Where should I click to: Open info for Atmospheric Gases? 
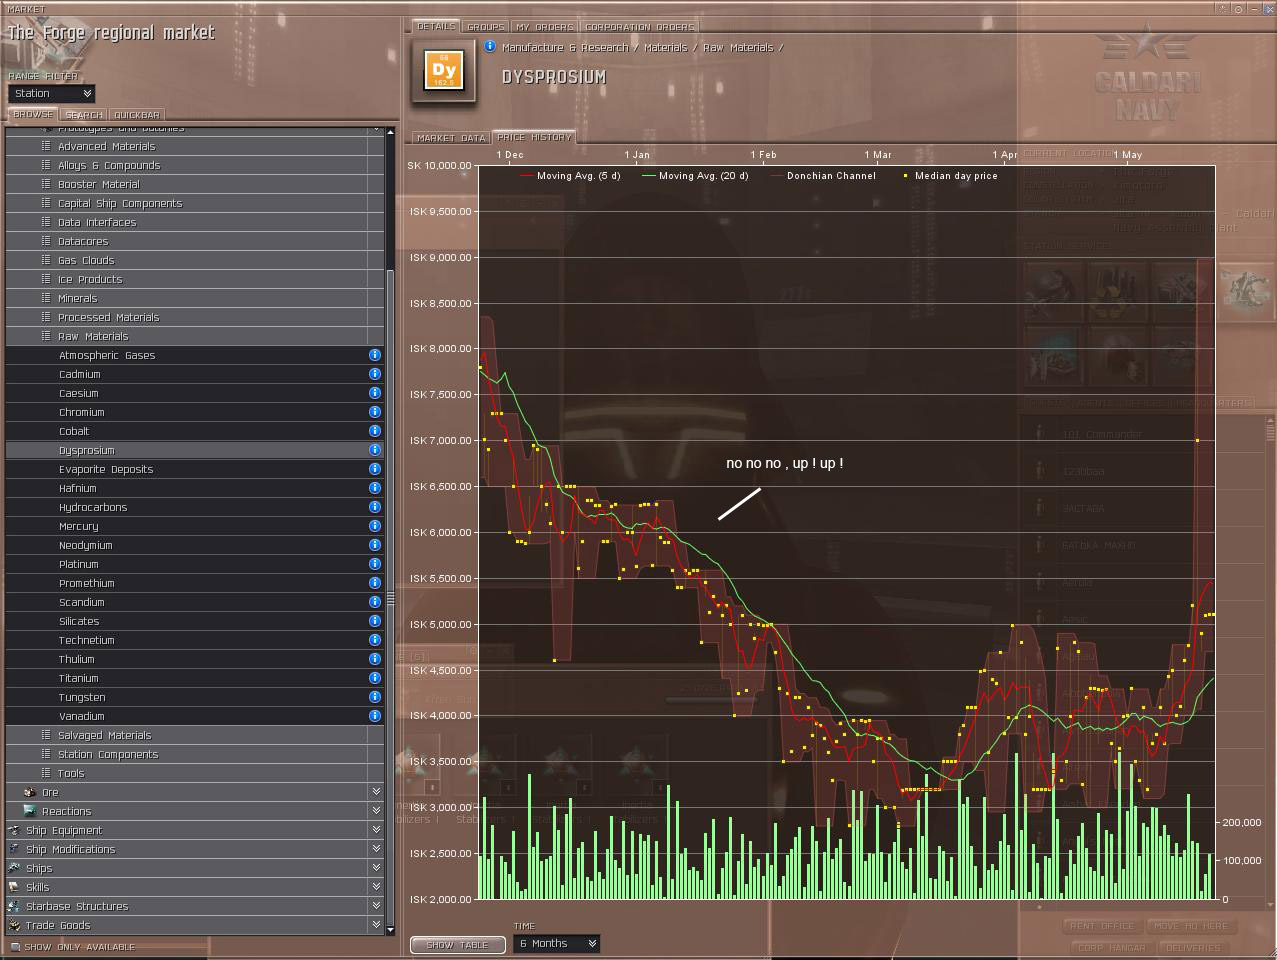[375, 355]
